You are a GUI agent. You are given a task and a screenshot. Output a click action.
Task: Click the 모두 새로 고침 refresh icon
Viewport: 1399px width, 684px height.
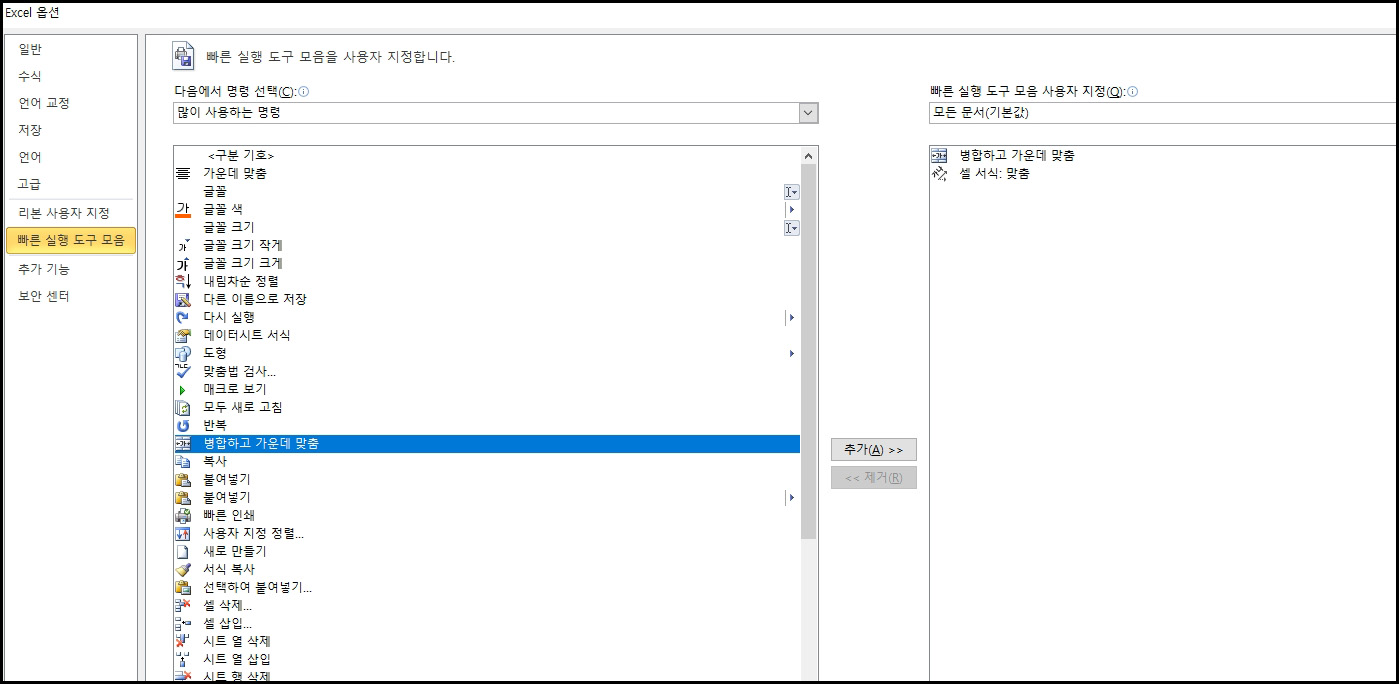(x=183, y=407)
